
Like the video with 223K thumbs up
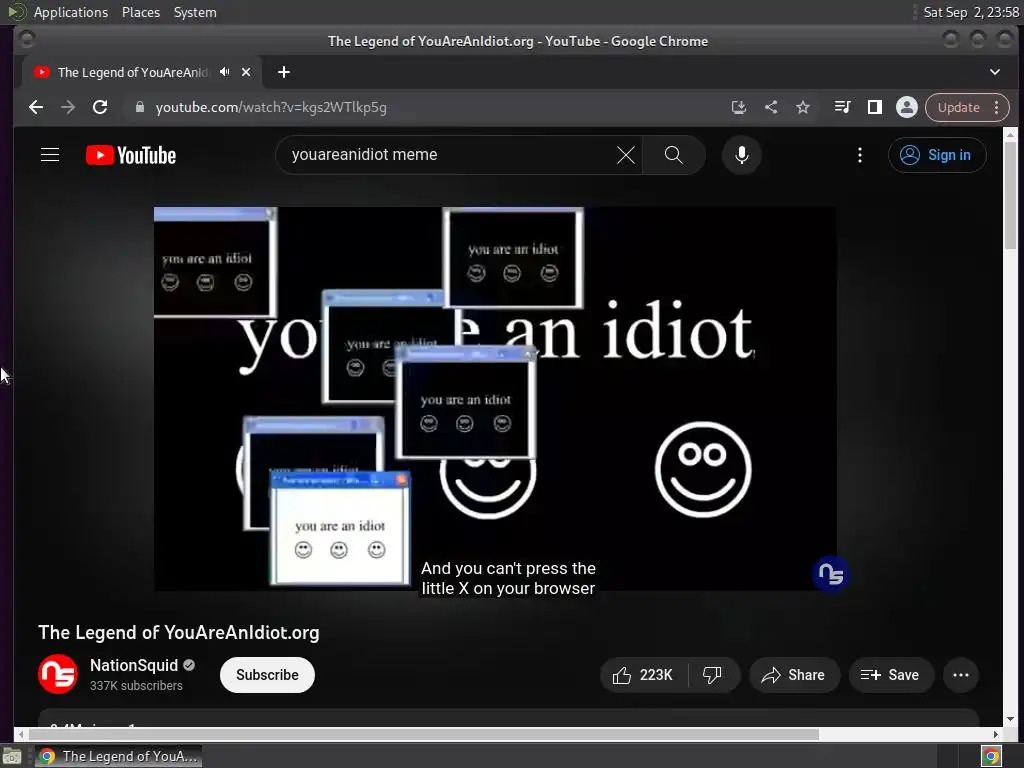643,675
